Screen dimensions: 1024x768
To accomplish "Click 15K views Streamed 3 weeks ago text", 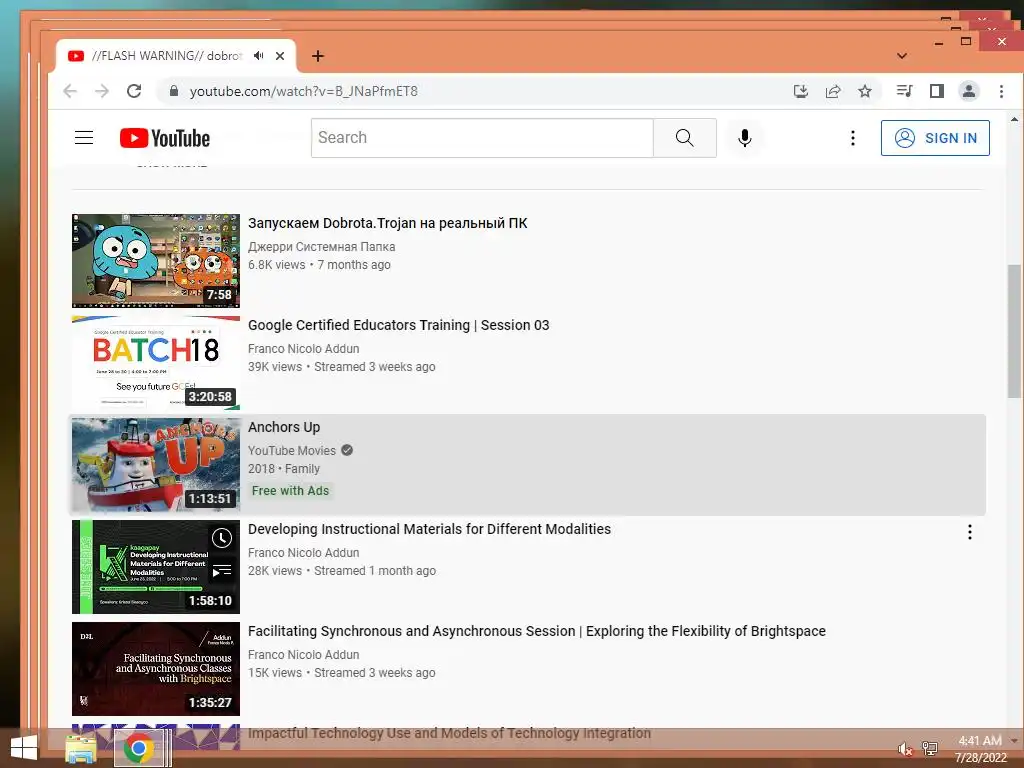I will [x=342, y=672].
